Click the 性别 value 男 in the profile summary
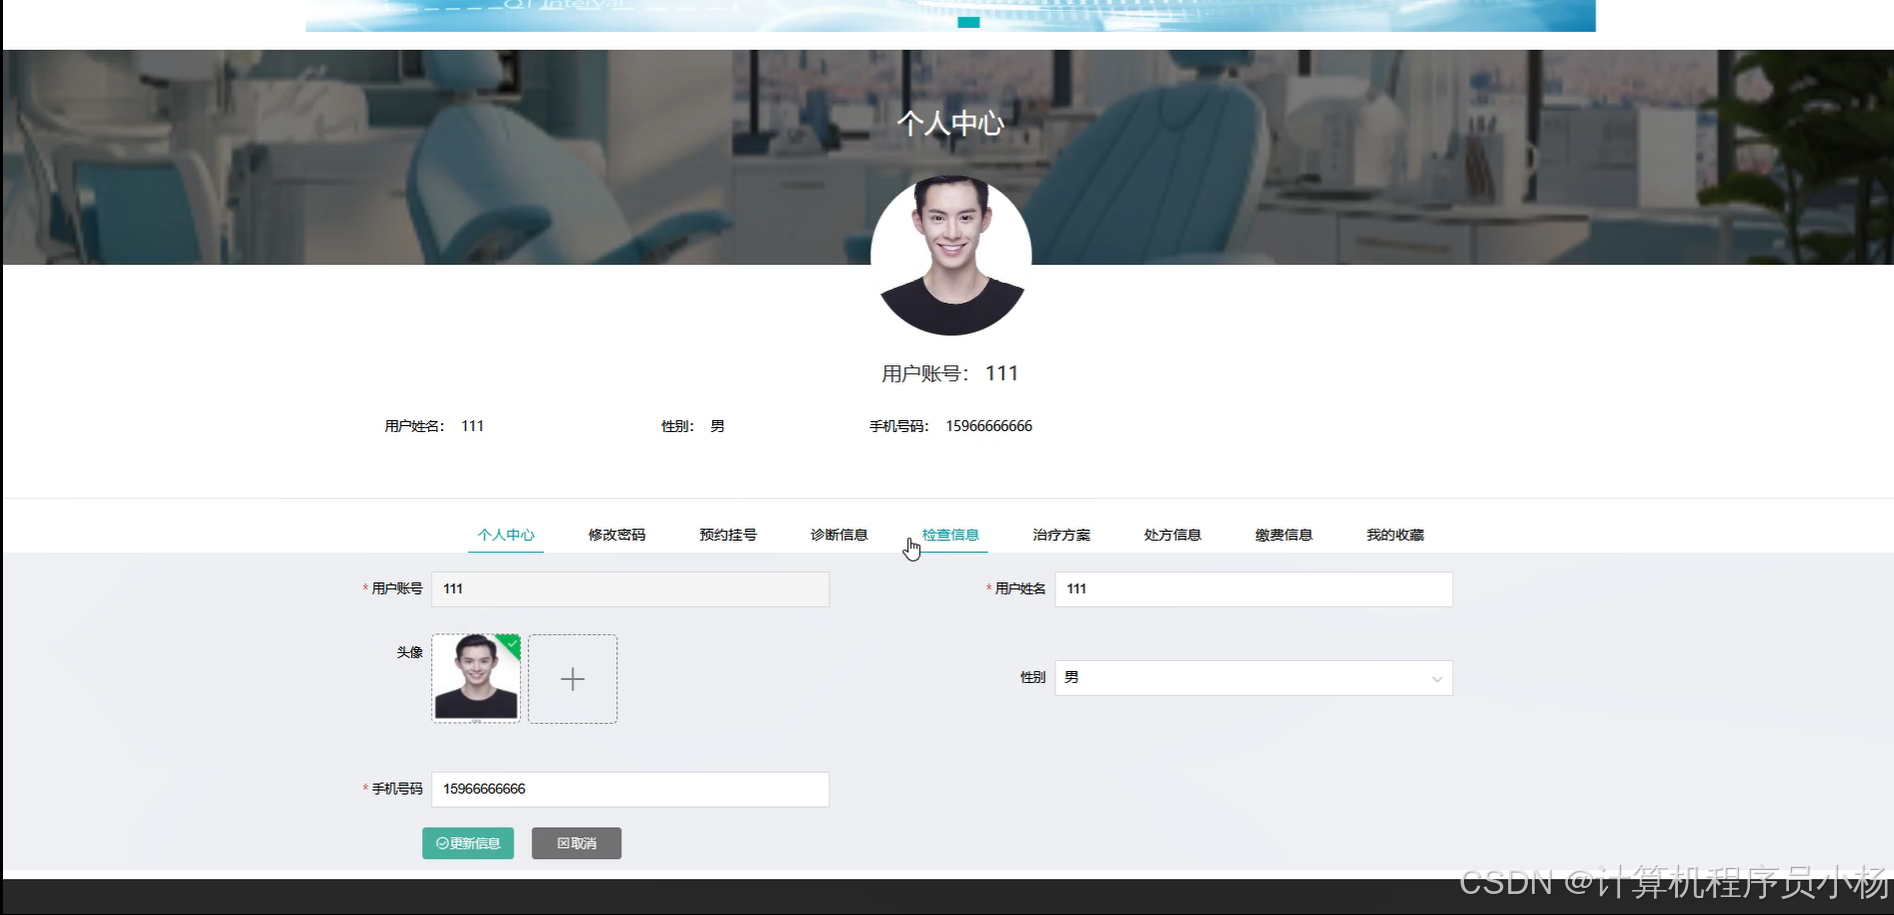 [x=717, y=426]
